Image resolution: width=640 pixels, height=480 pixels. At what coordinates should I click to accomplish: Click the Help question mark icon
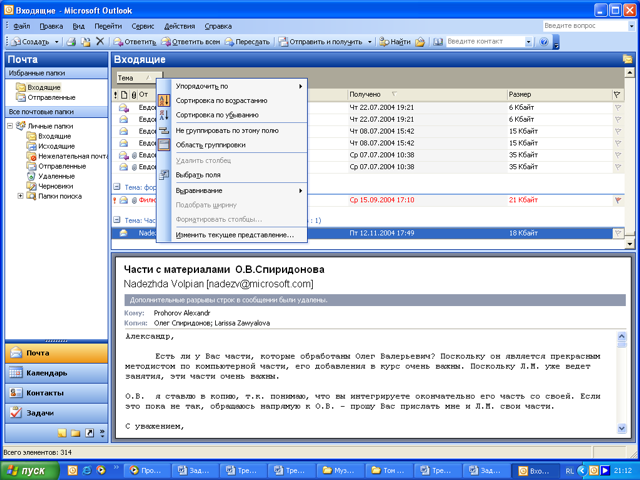click(543, 42)
